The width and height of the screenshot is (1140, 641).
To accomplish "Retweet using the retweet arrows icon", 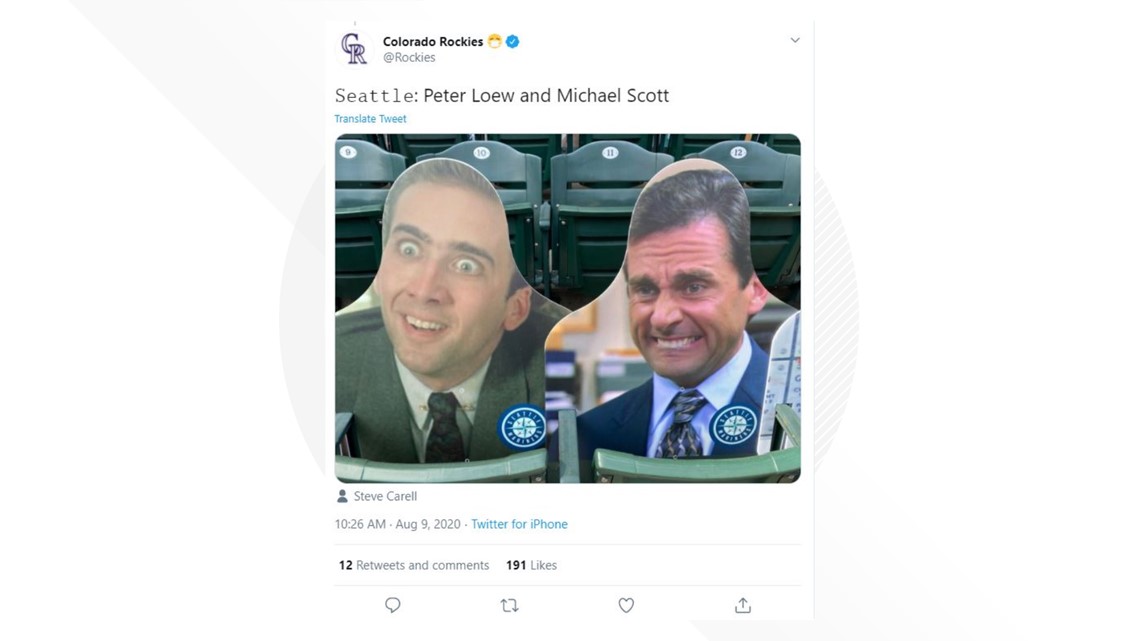I will (x=510, y=605).
